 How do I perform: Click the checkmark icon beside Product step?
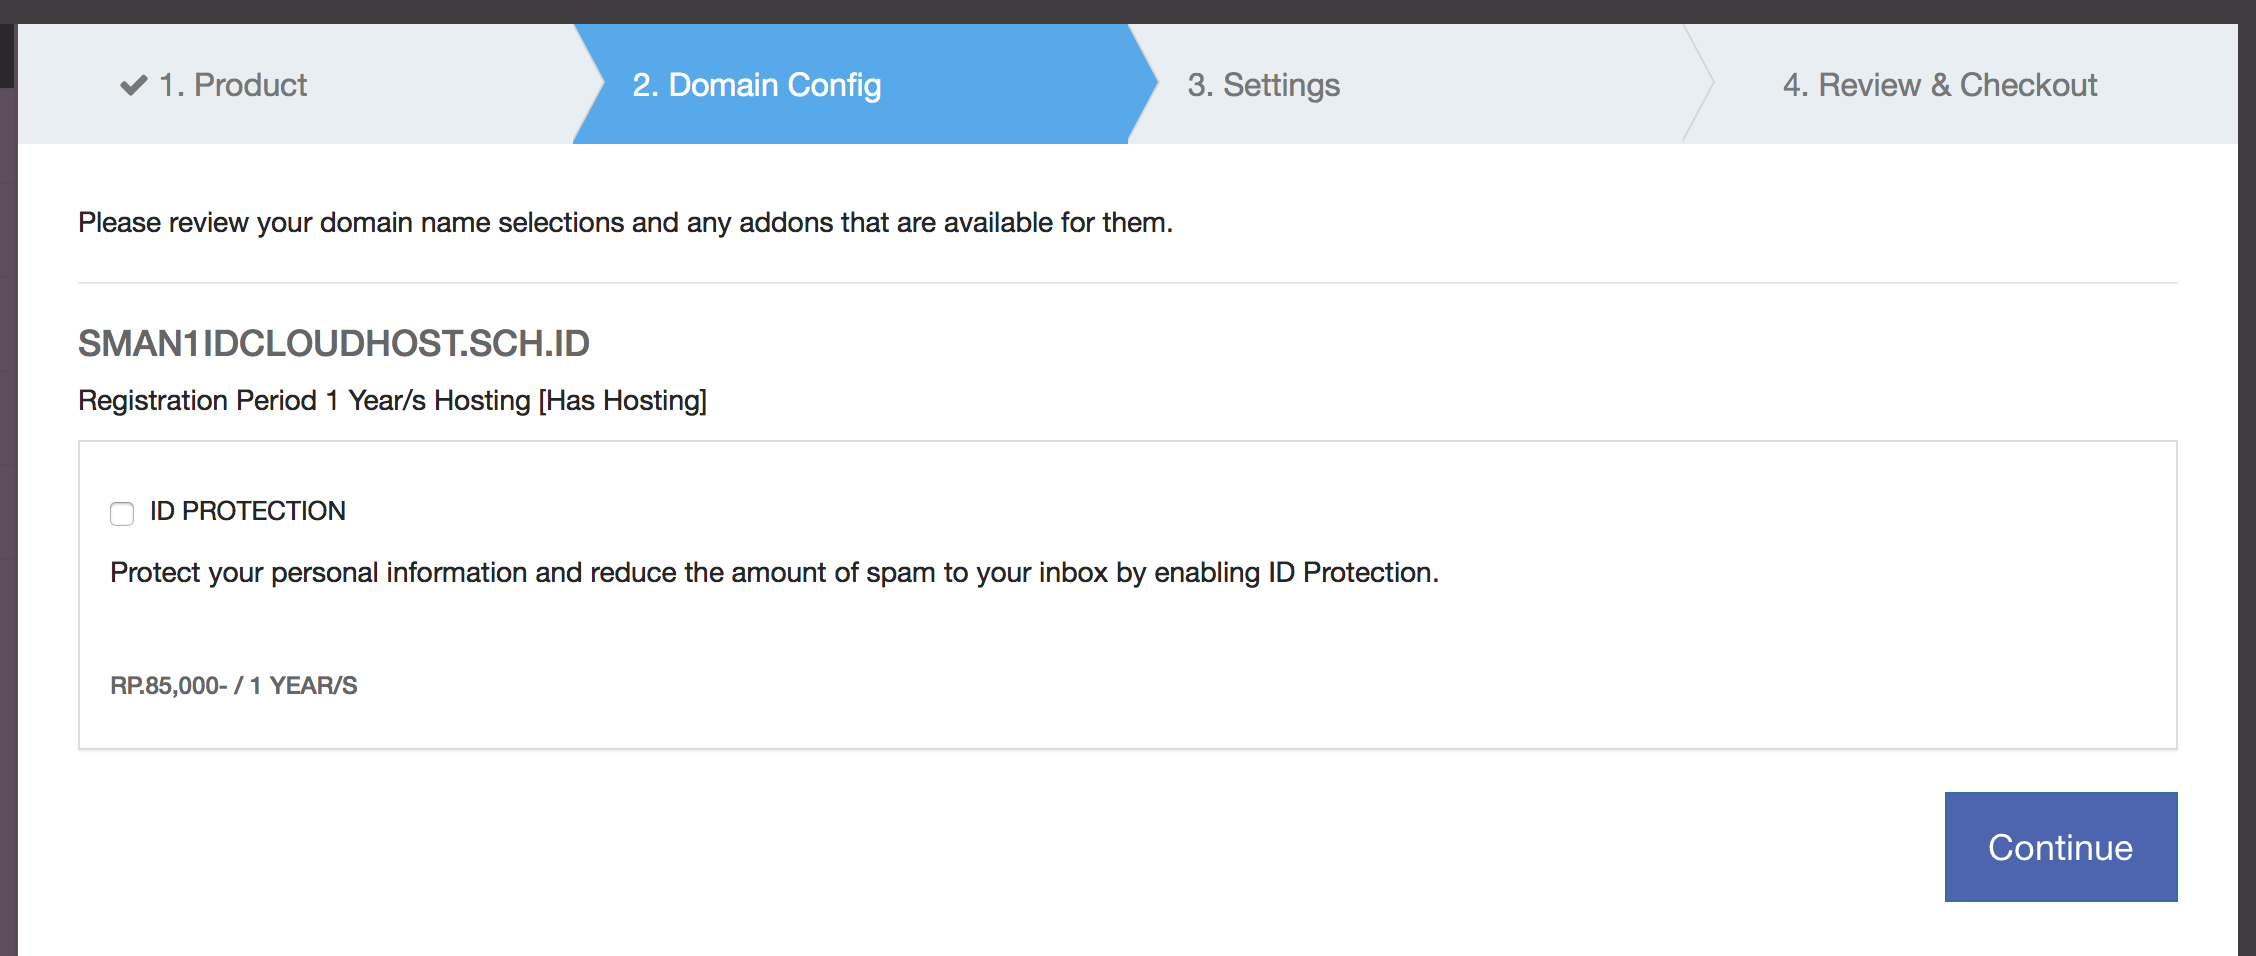tap(133, 85)
